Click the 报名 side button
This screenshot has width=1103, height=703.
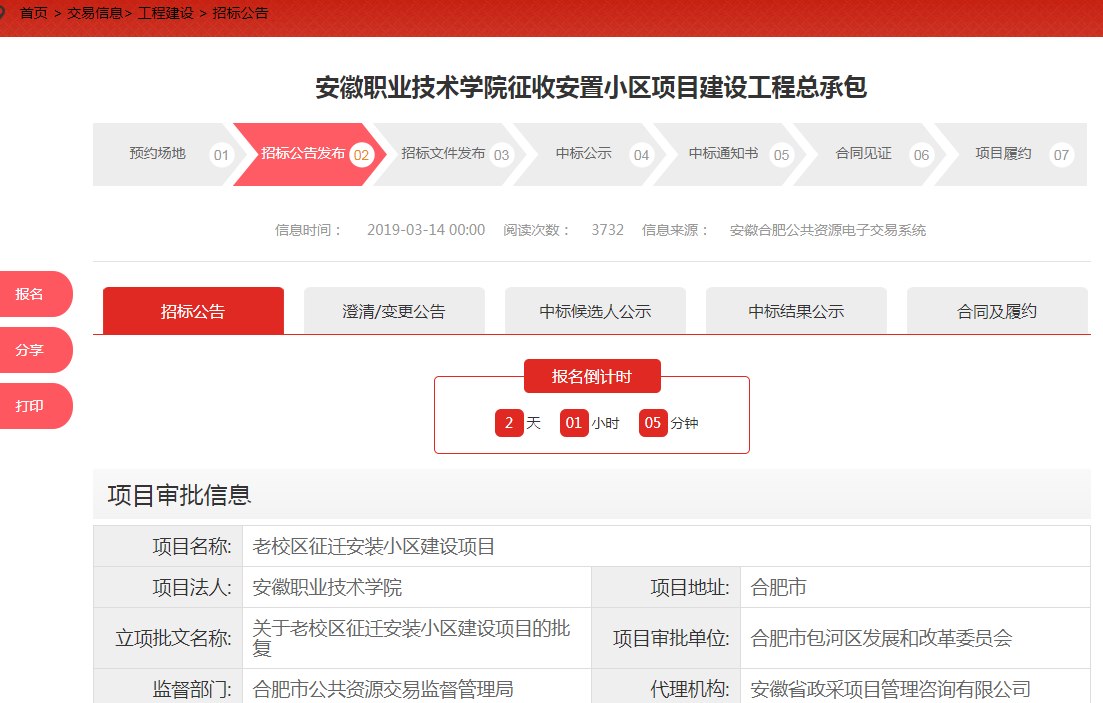pyautogui.click(x=31, y=294)
